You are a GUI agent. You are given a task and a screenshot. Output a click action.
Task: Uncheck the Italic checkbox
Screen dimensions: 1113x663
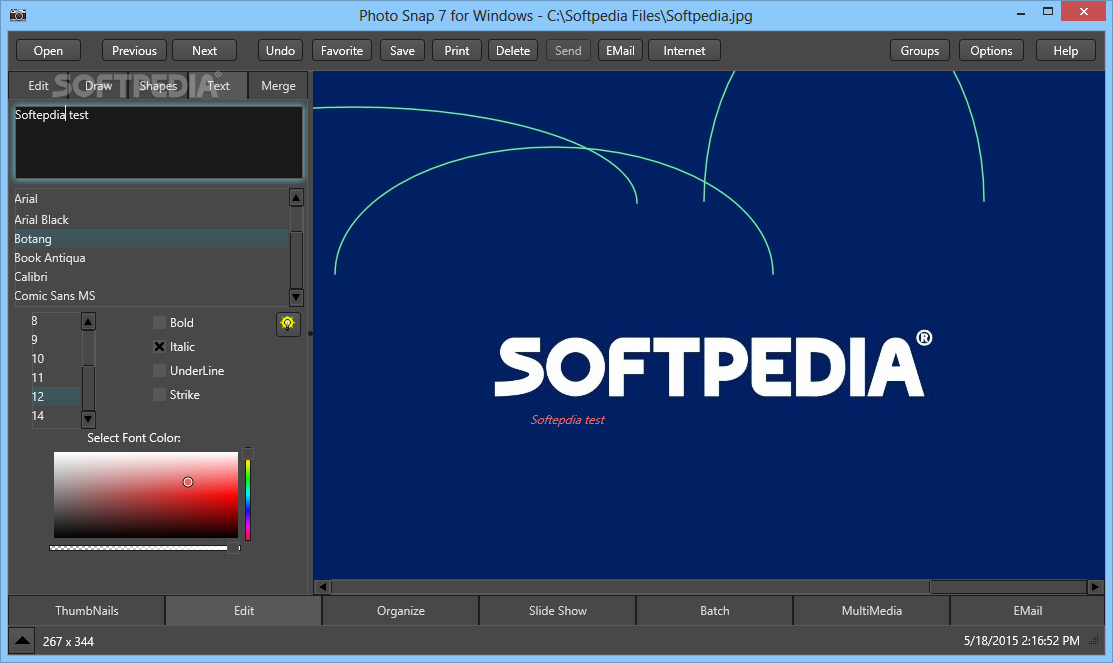pyautogui.click(x=159, y=346)
